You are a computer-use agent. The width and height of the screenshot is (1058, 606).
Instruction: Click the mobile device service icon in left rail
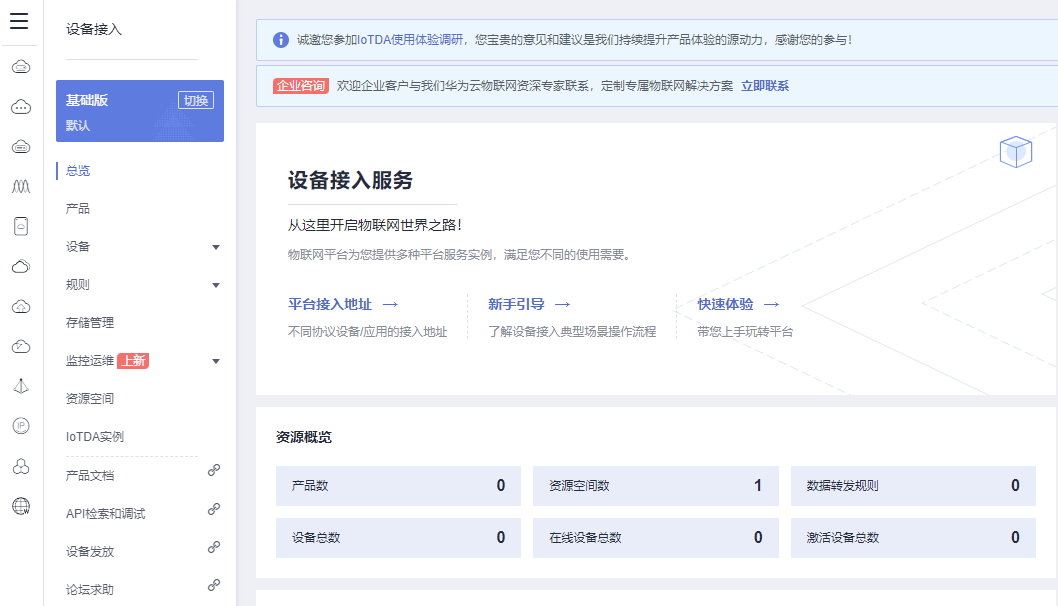coord(21,226)
